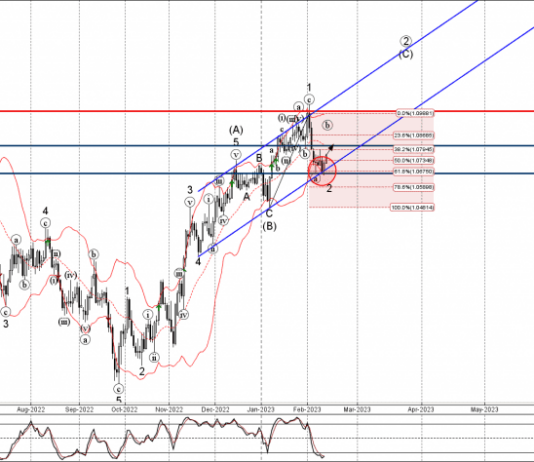Click the circled b in the retracement zone
Image resolution: width=534 pixels, height=462 pixels.
click(x=327, y=125)
